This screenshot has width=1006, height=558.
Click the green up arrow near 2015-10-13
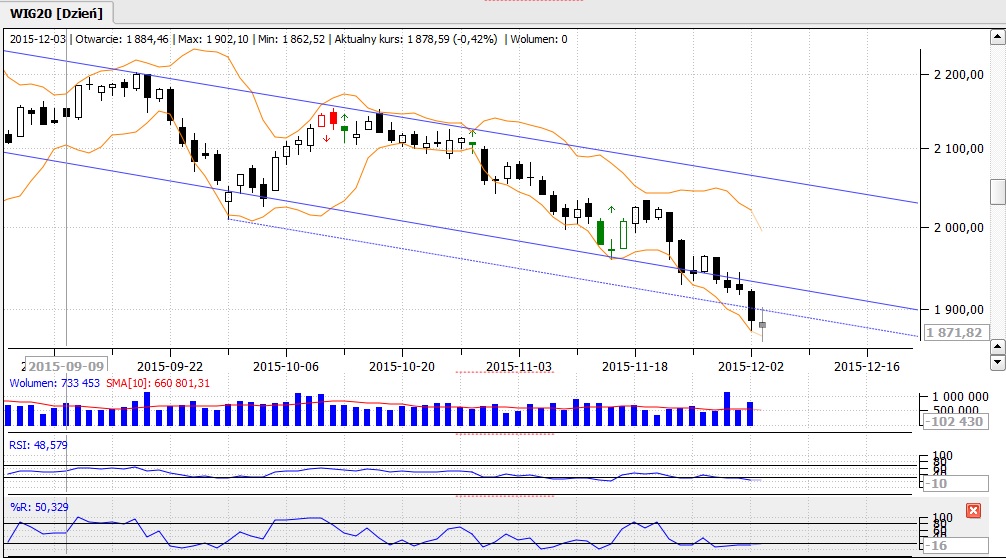click(x=344, y=117)
